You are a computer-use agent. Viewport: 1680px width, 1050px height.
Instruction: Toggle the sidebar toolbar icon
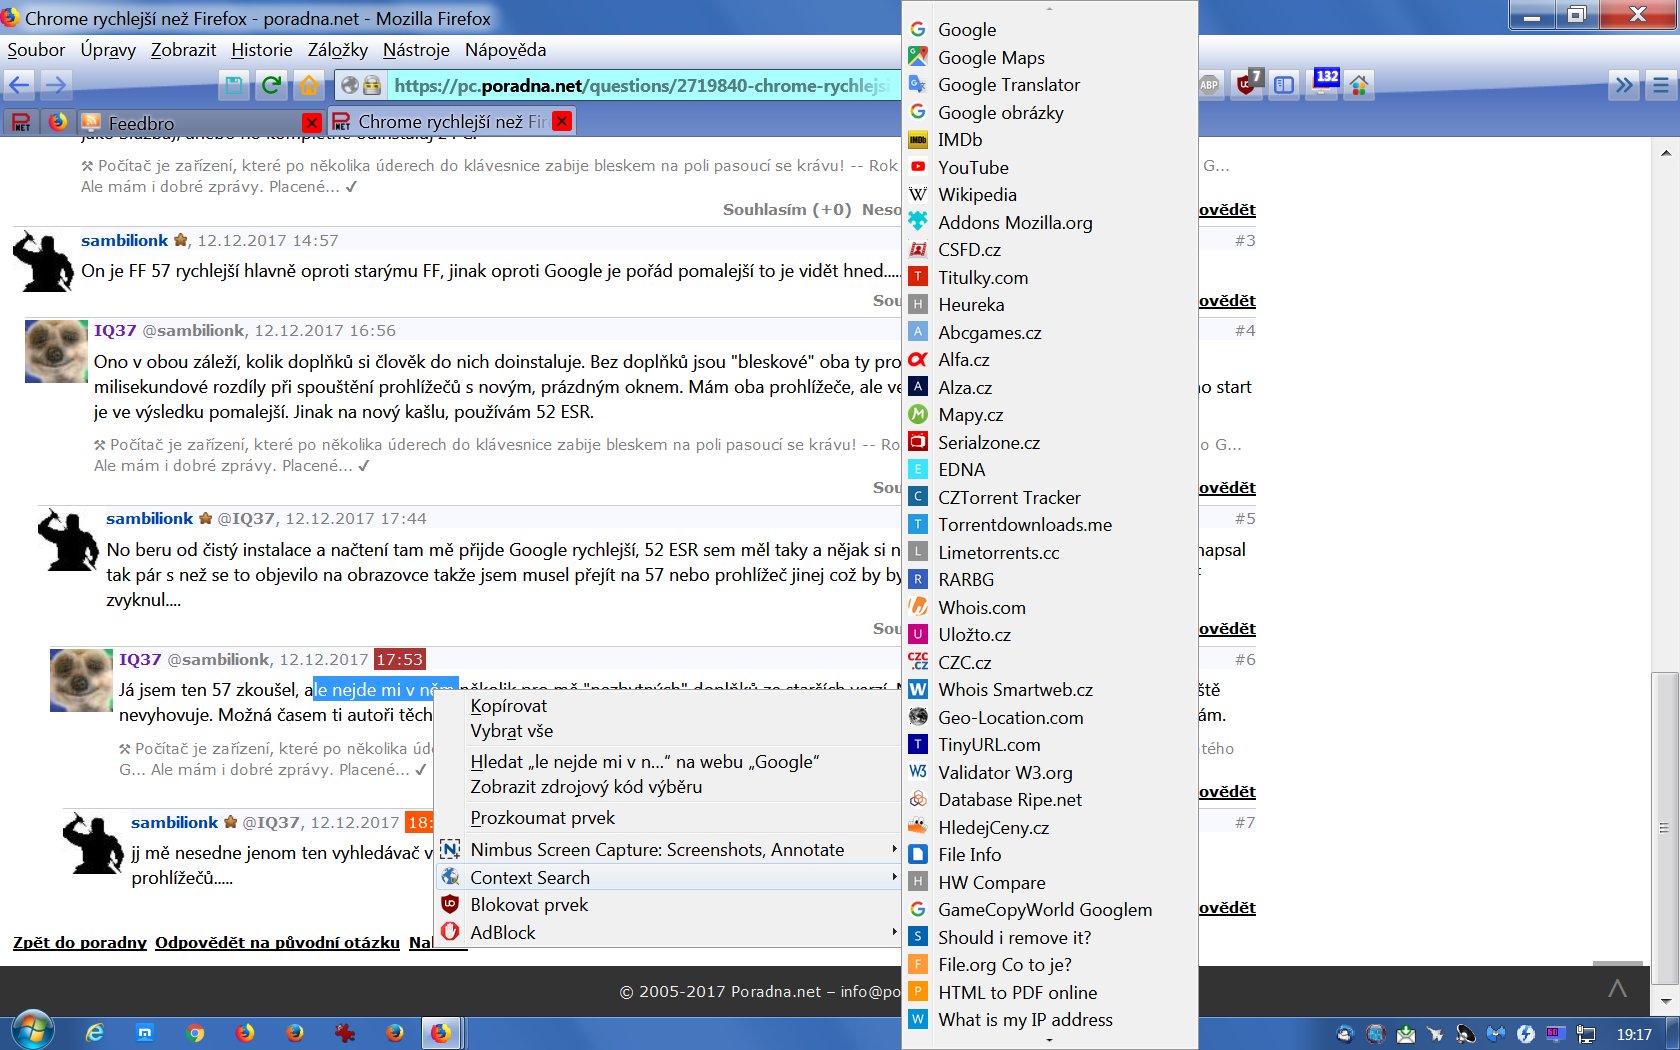1284,86
